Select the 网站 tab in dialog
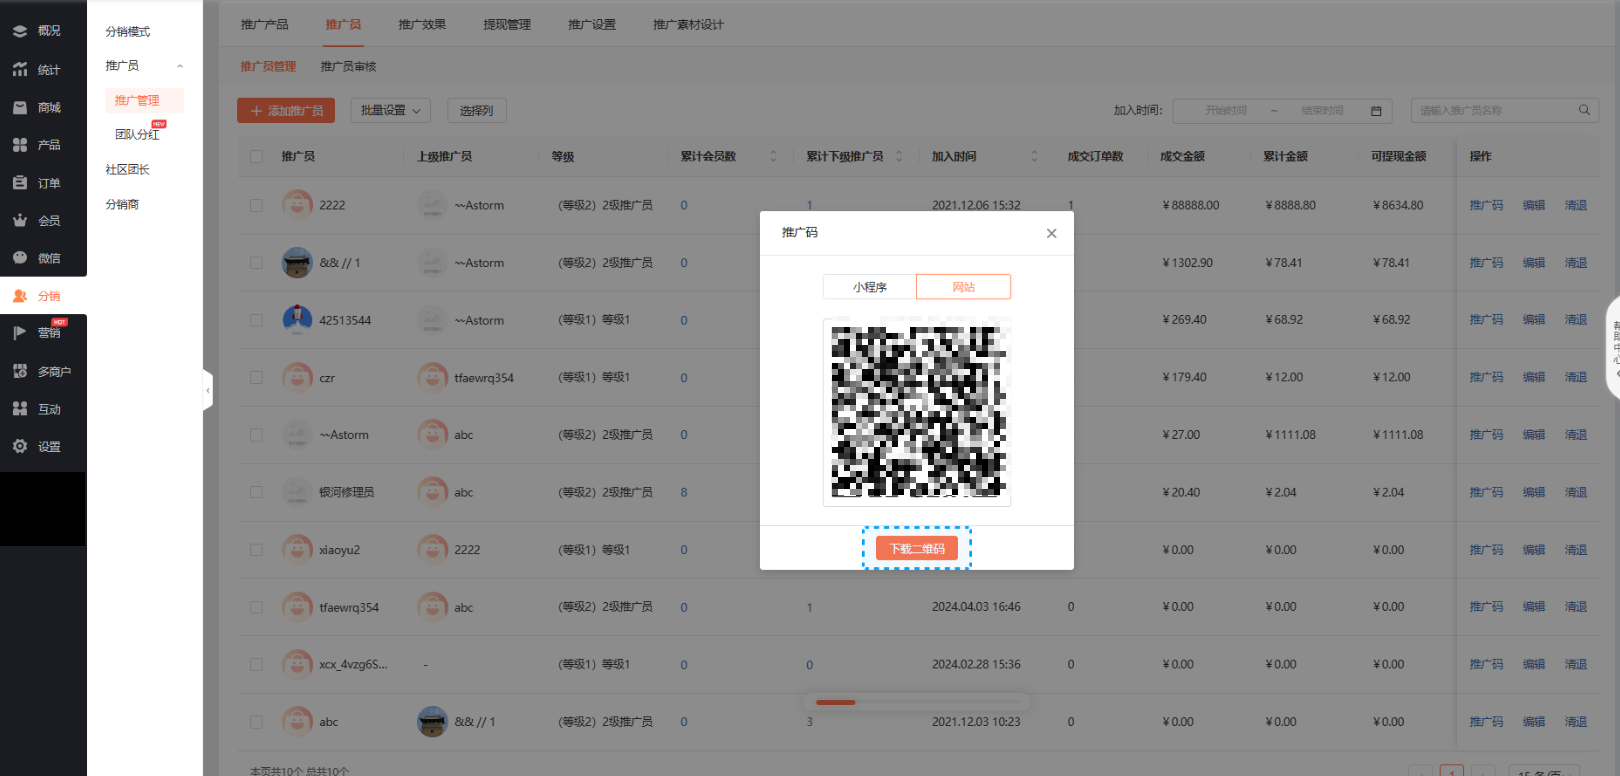 tap(964, 287)
